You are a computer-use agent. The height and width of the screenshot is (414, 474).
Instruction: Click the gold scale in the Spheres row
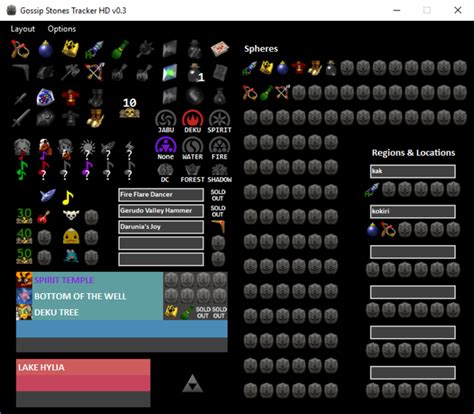click(266, 68)
